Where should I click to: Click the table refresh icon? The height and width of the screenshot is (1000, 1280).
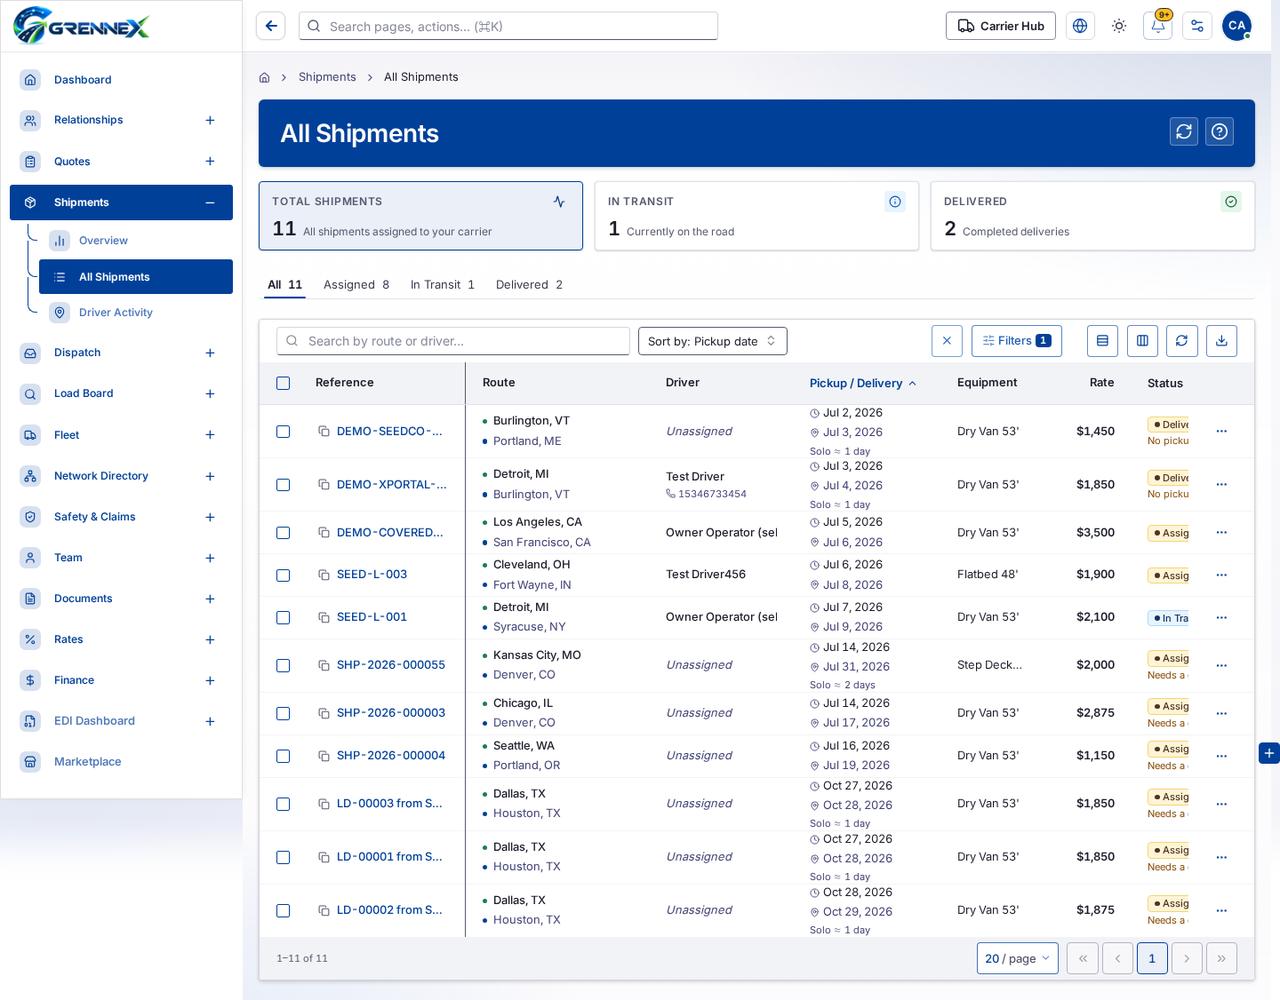[1181, 341]
